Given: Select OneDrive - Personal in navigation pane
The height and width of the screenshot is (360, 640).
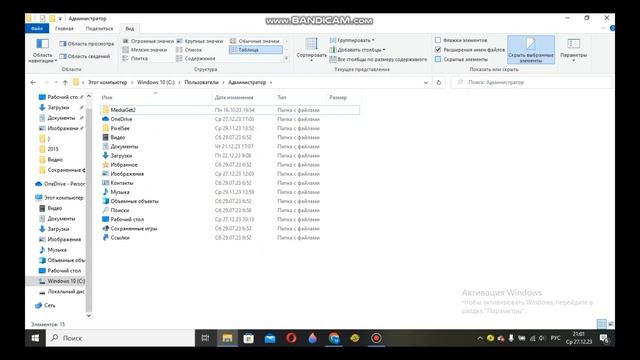Looking at the screenshot, I should click(60, 184).
